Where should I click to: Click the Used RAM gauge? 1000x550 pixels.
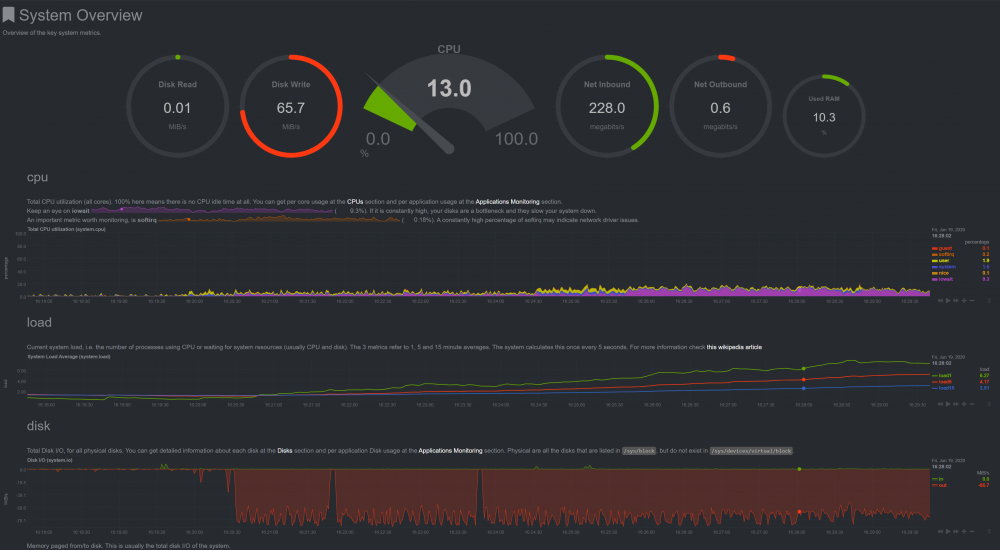click(x=824, y=115)
